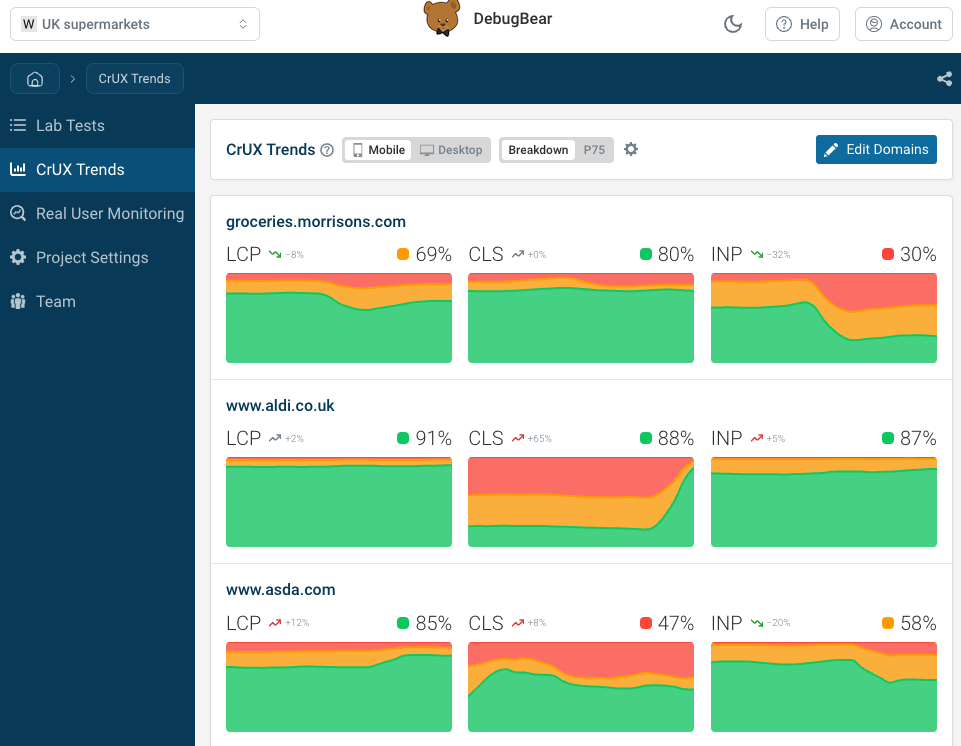Click Morrisons INP red status dot
This screenshot has width=961, height=746.
click(x=887, y=254)
